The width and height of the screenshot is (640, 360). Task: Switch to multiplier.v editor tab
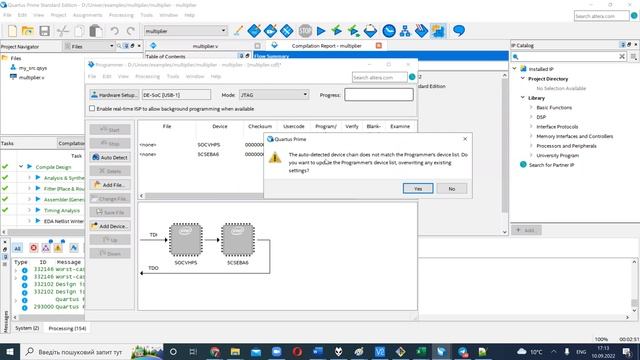point(205,46)
